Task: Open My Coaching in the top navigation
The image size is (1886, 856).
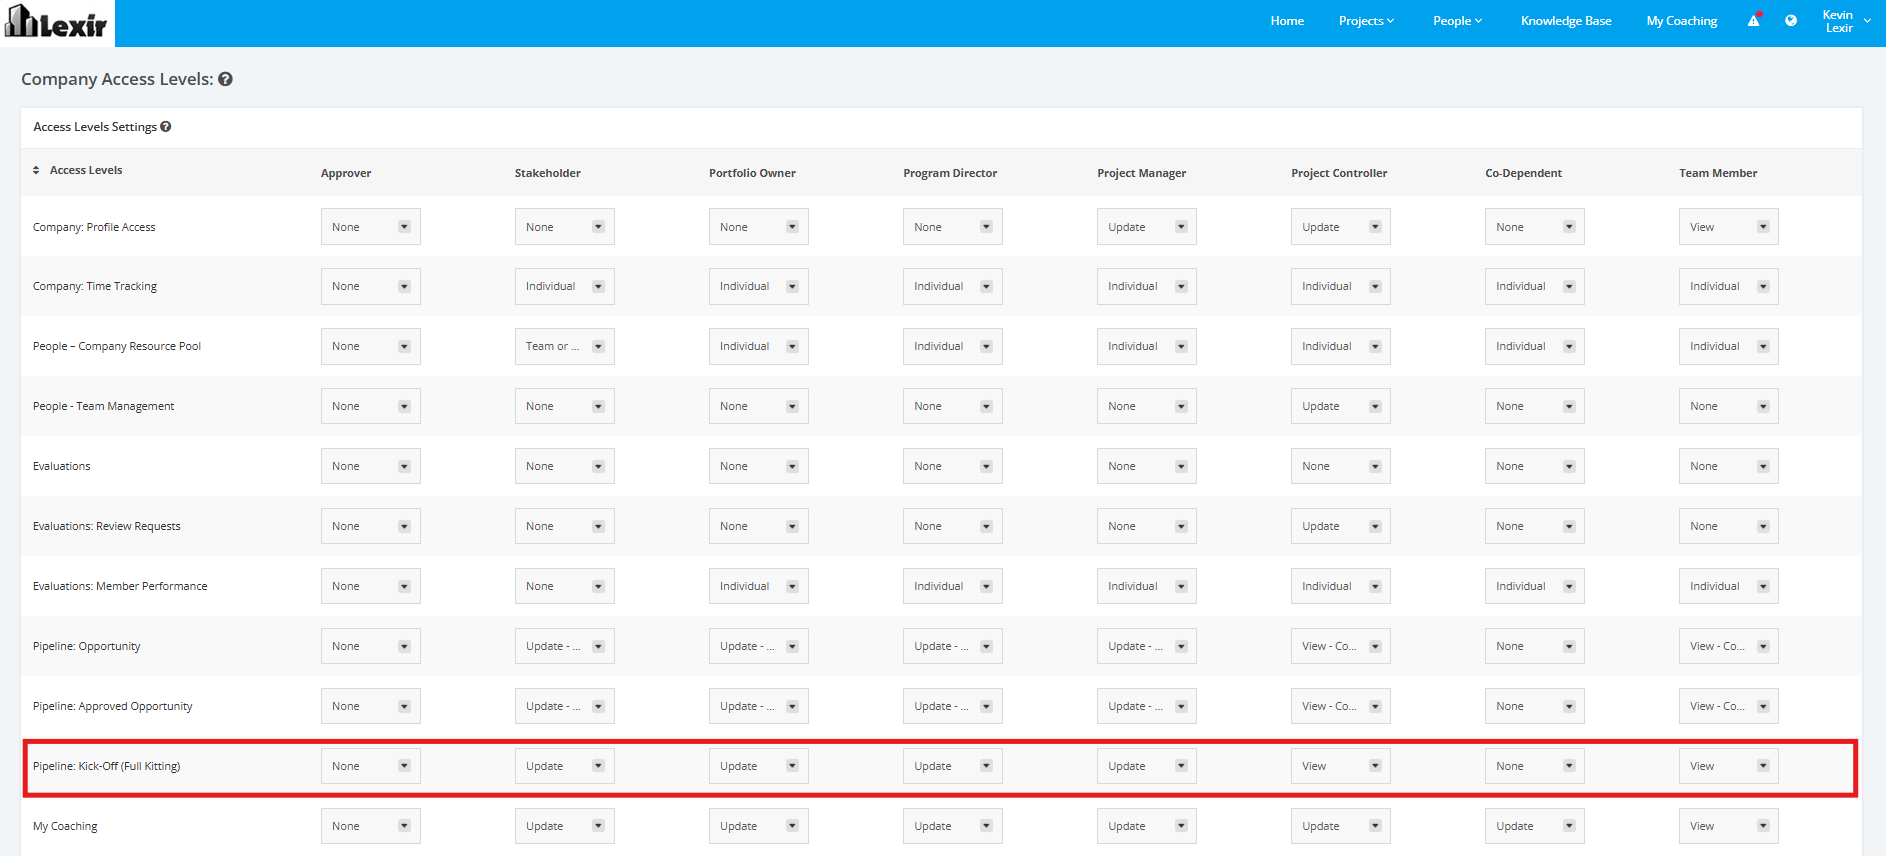Action: point(1682,21)
